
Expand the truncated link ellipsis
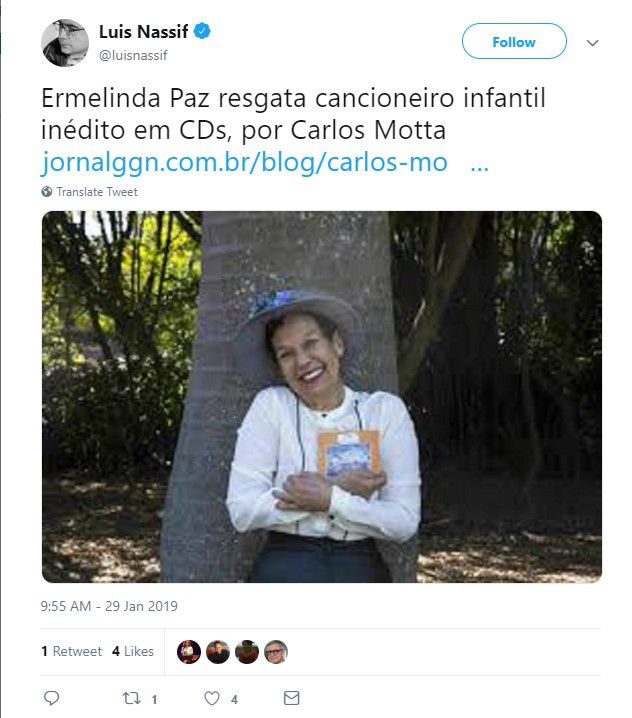pyautogui.click(x=479, y=166)
